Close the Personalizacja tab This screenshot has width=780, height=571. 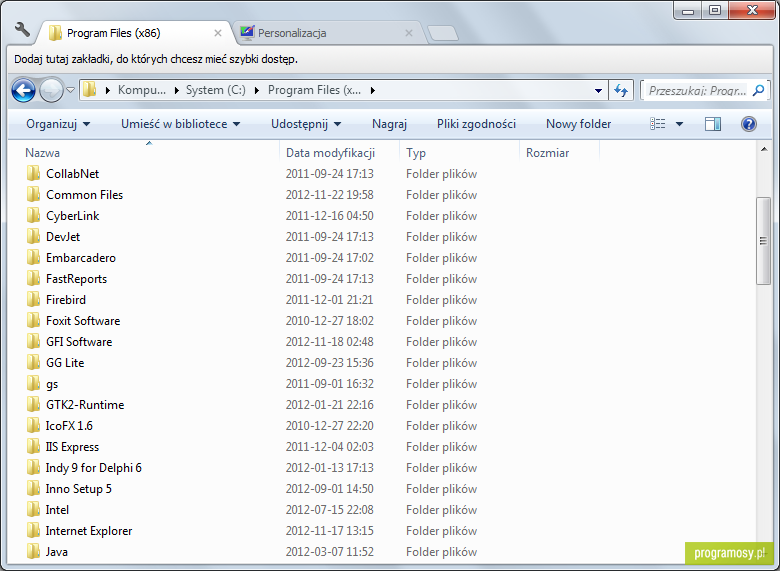pyautogui.click(x=409, y=33)
